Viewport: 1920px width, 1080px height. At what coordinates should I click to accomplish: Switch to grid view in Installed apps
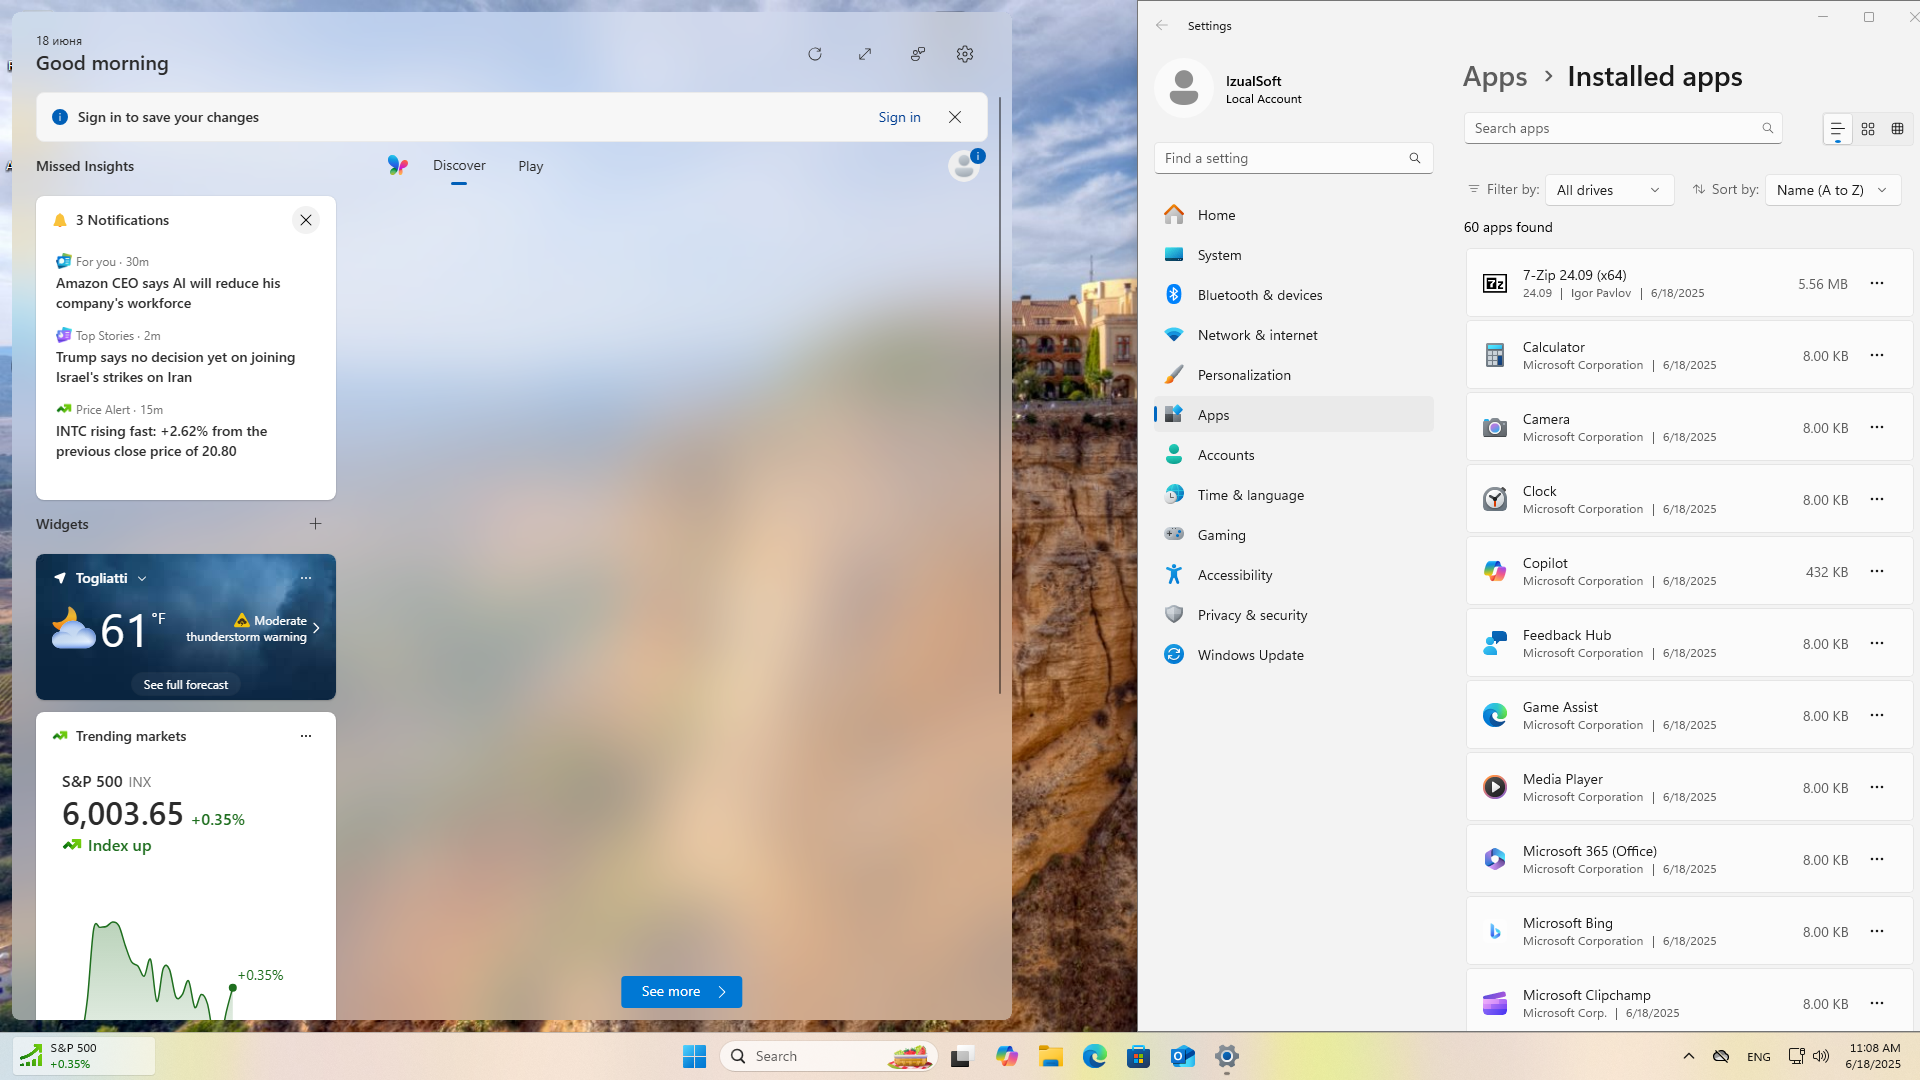[1868, 129]
